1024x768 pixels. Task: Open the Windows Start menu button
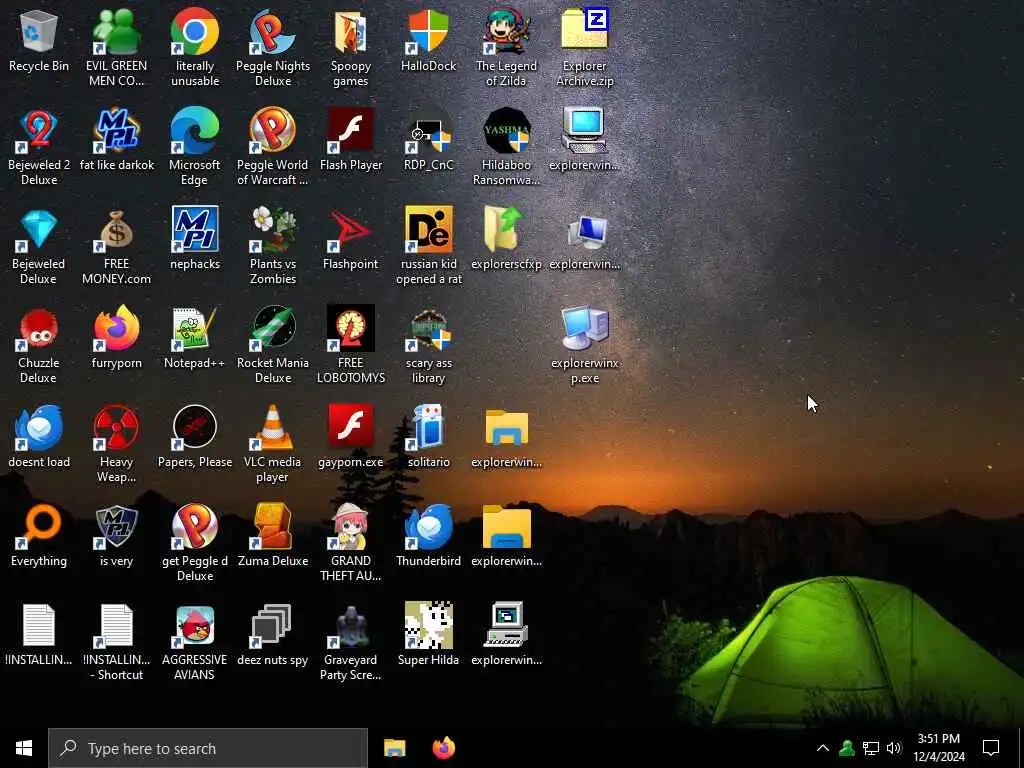(x=24, y=748)
